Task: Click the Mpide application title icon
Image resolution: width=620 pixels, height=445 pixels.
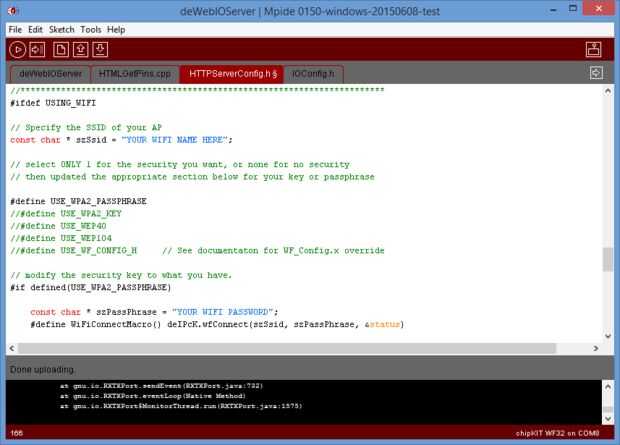Action: pos(12,11)
